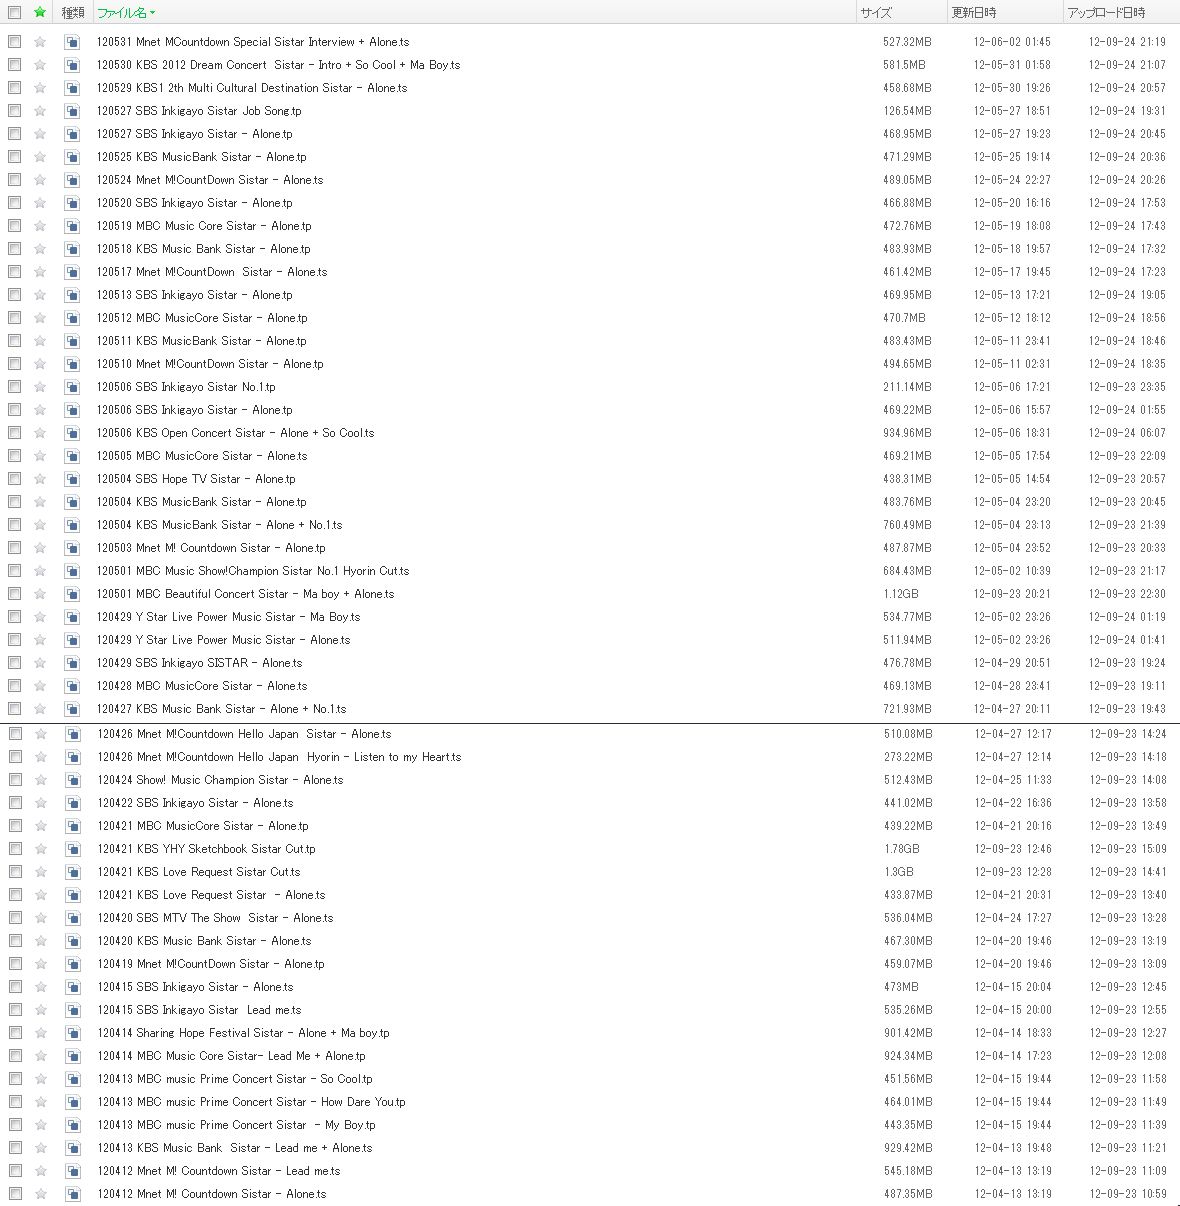Open 120421 KBS Love Request Sistar - Alone.ts
Screen dimensions: 1180x1206
[x=211, y=895]
